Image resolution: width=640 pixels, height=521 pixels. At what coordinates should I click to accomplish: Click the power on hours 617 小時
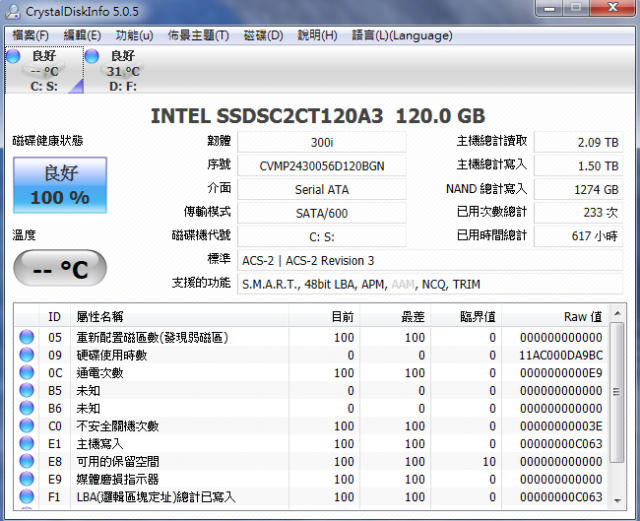point(578,237)
